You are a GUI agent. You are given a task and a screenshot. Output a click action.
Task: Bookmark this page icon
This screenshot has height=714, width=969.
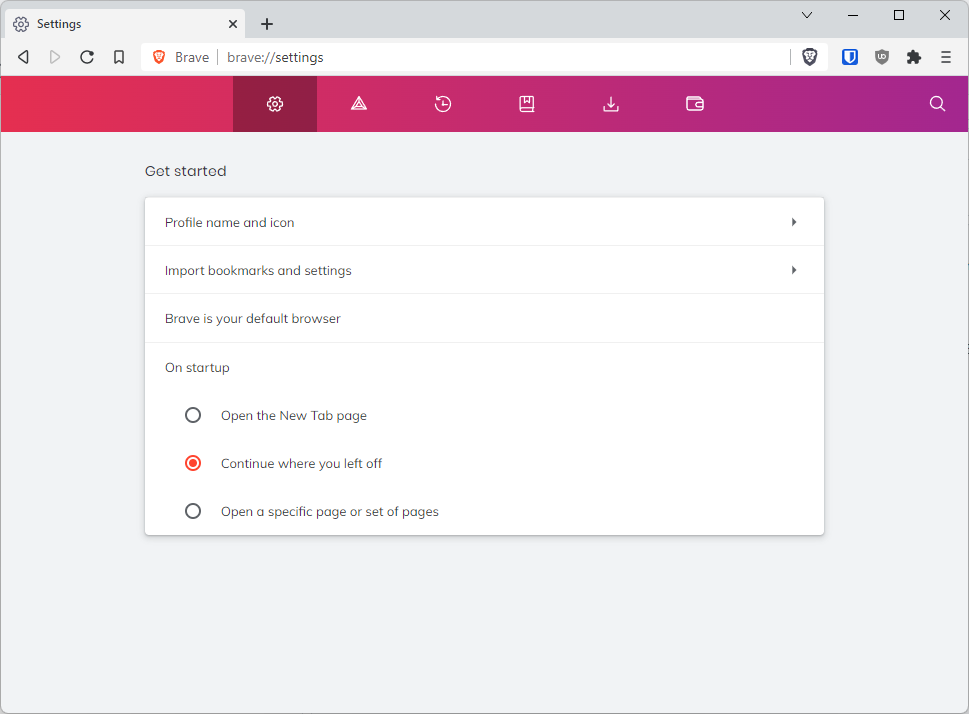pyautogui.click(x=119, y=57)
